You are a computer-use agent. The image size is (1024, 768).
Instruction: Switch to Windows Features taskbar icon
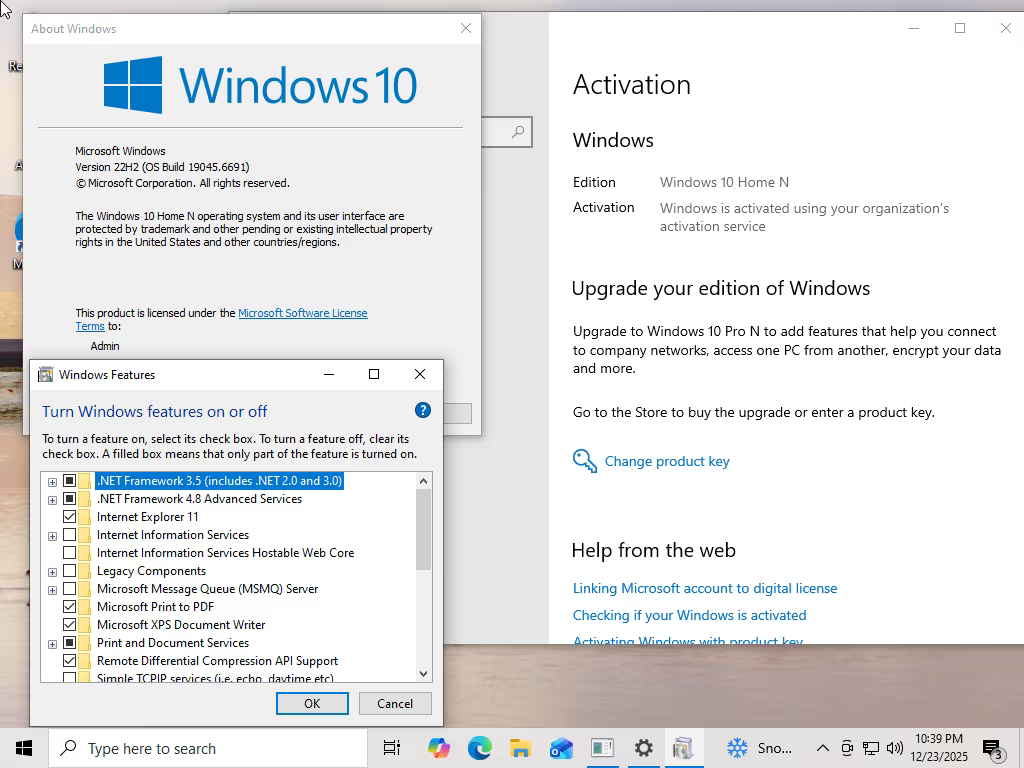(683, 748)
